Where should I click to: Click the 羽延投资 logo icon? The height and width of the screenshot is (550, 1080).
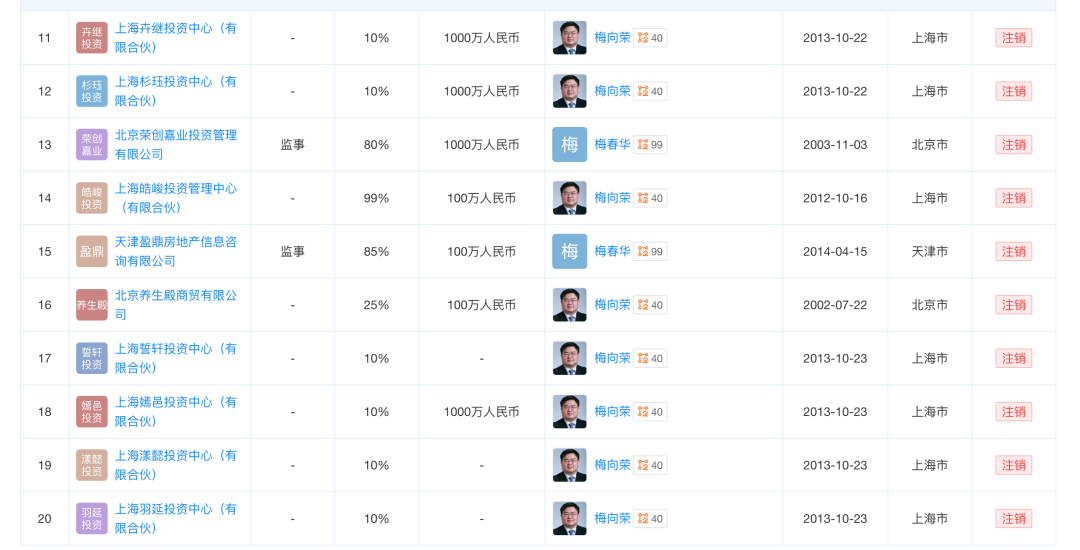(x=92, y=518)
